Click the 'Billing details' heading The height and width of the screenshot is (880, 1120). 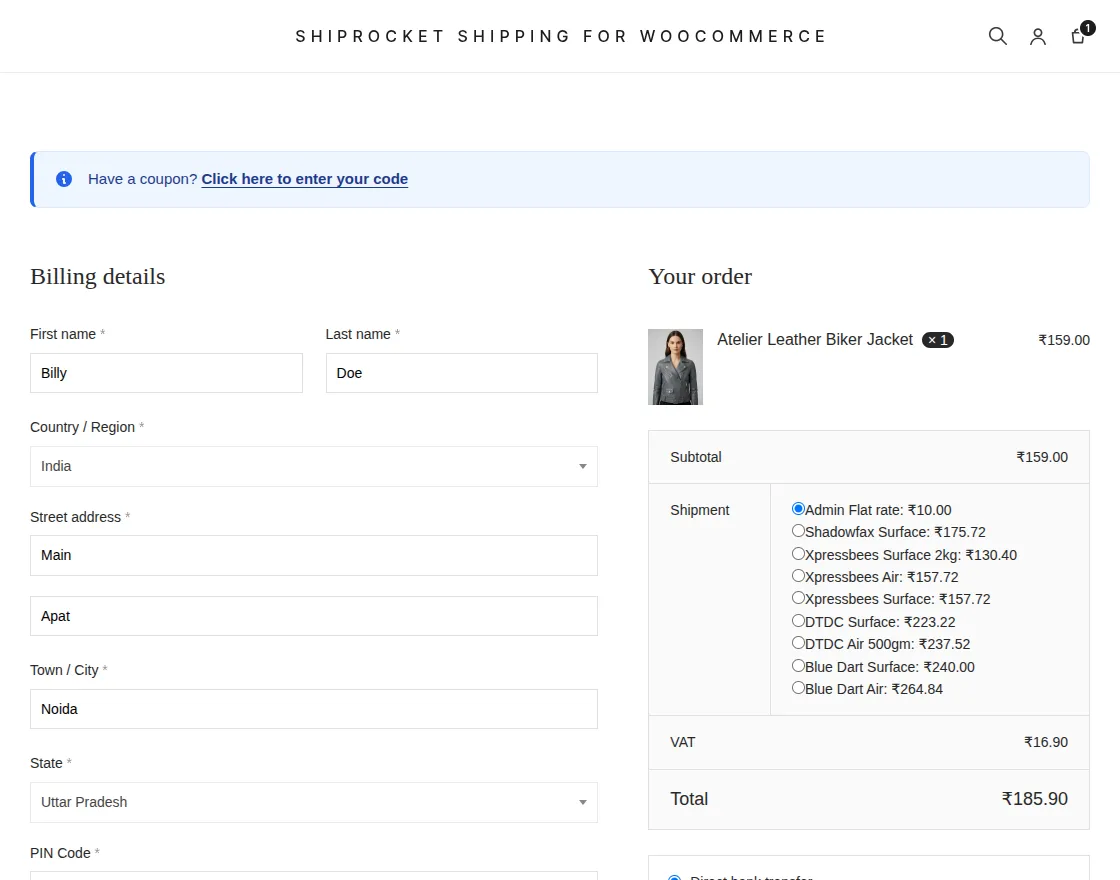tap(98, 276)
